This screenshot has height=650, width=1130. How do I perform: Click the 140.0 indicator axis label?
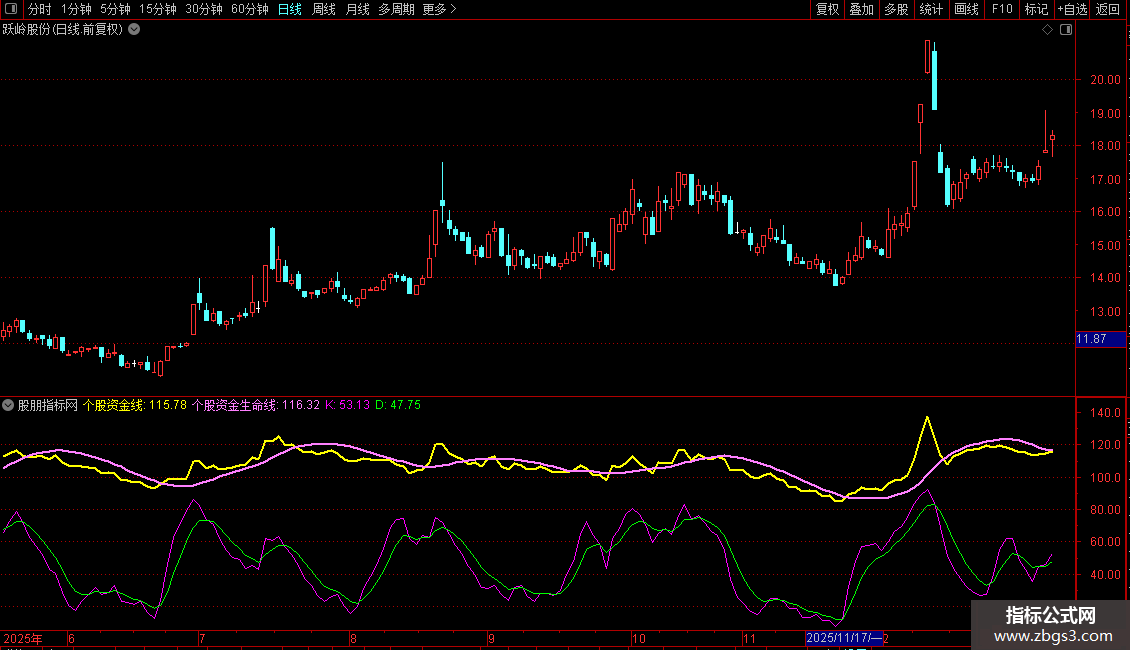click(x=1105, y=413)
